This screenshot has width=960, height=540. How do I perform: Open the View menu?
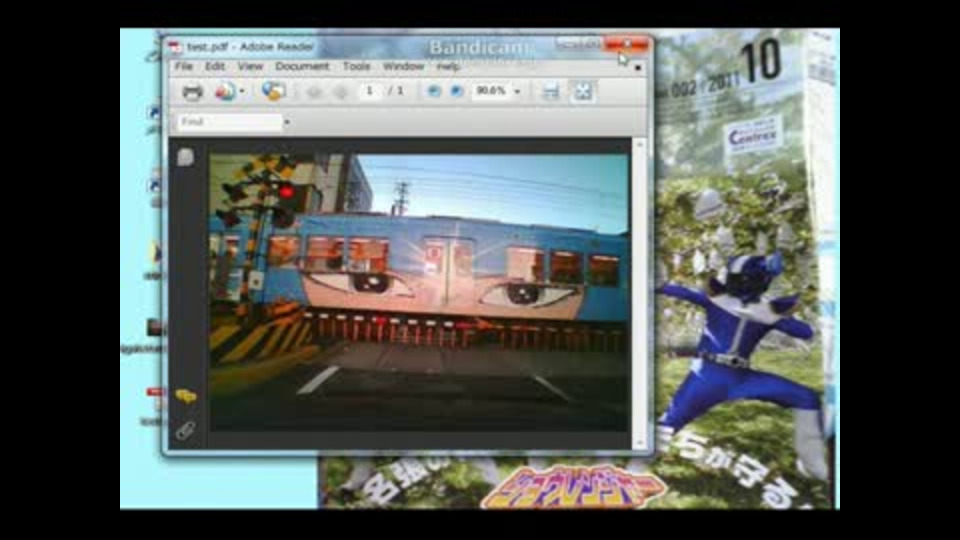point(250,66)
